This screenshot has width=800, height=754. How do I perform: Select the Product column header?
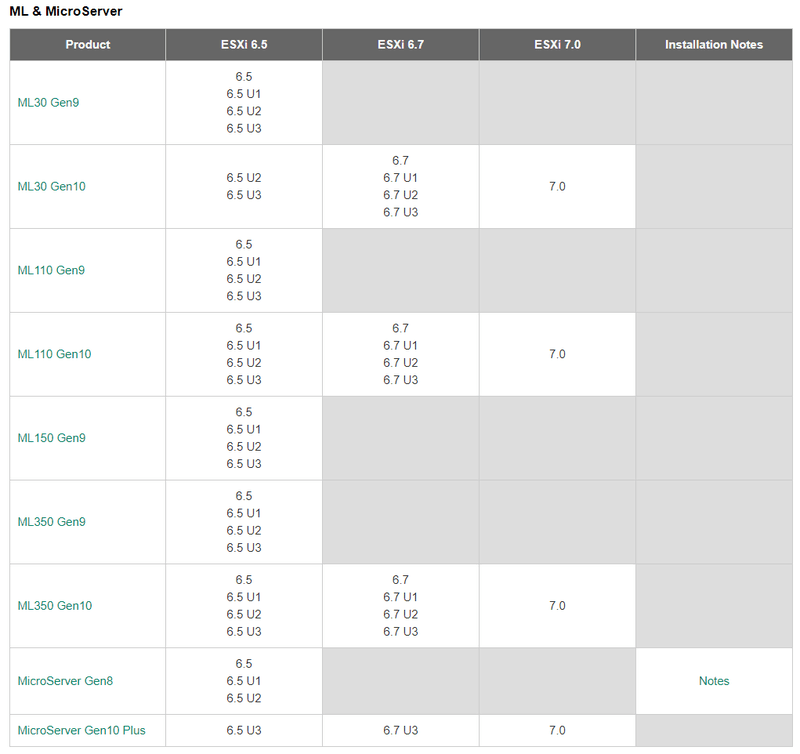click(x=88, y=45)
